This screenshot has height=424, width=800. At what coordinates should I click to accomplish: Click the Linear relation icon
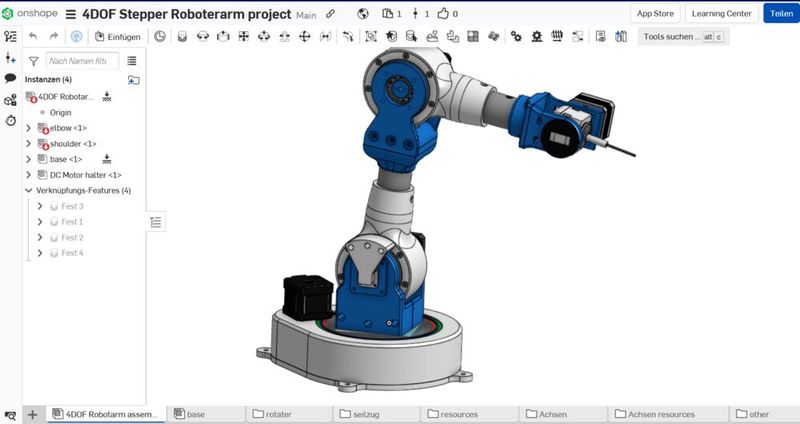578,36
